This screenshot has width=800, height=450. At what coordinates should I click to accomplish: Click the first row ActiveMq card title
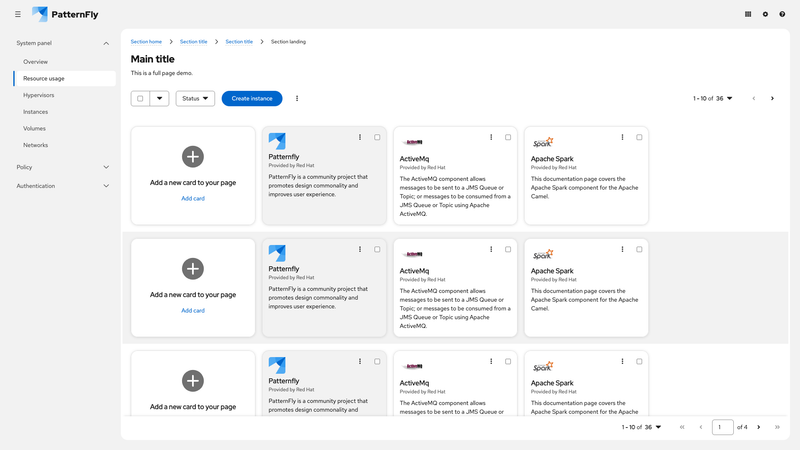click(414, 159)
